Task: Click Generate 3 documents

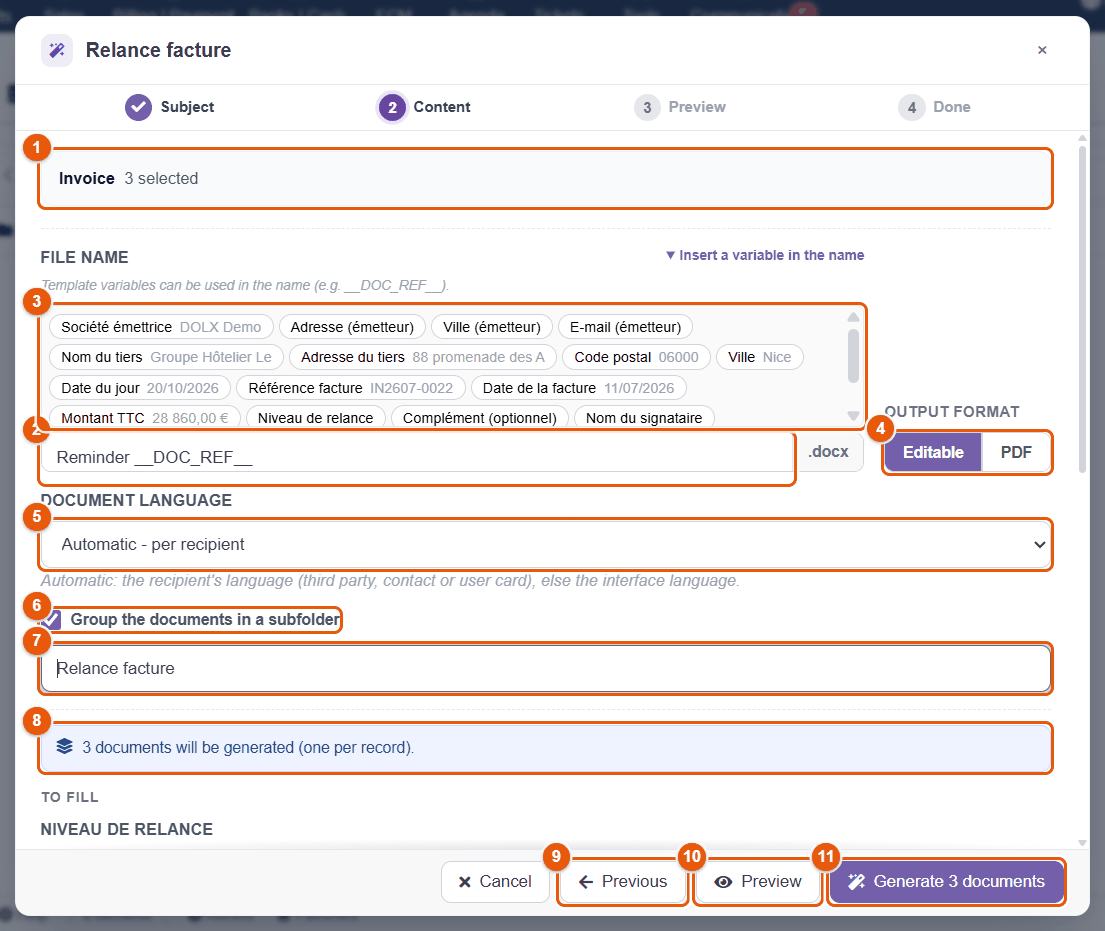Action: (x=946, y=882)
